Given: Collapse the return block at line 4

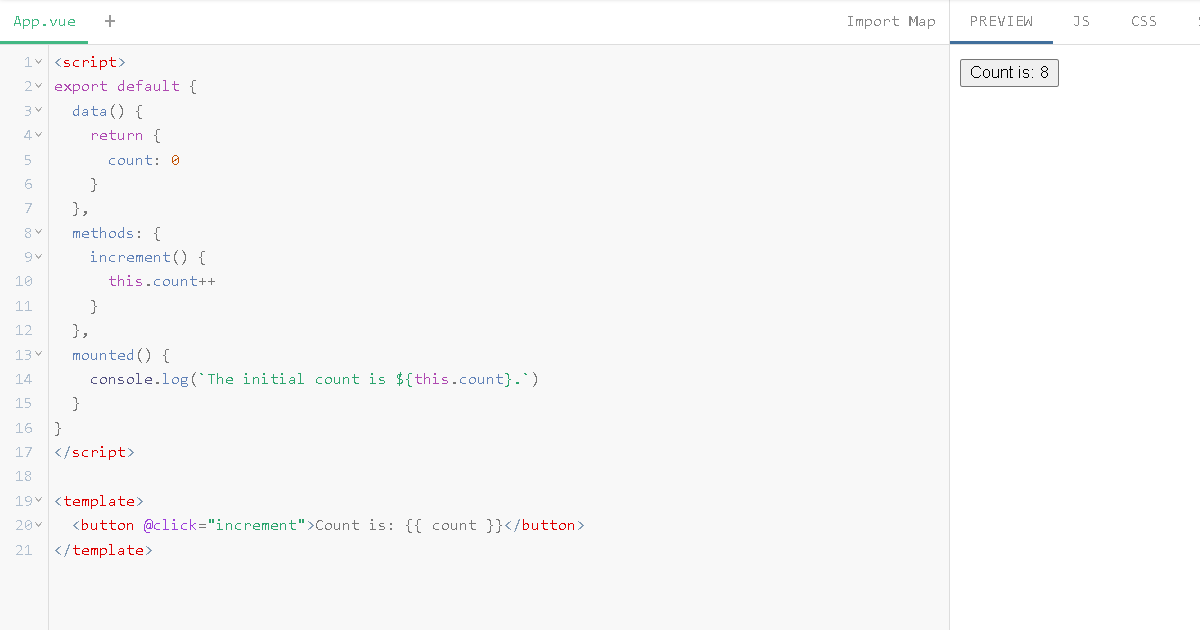Looking at the screenshot, I should [x=39, y=135].
